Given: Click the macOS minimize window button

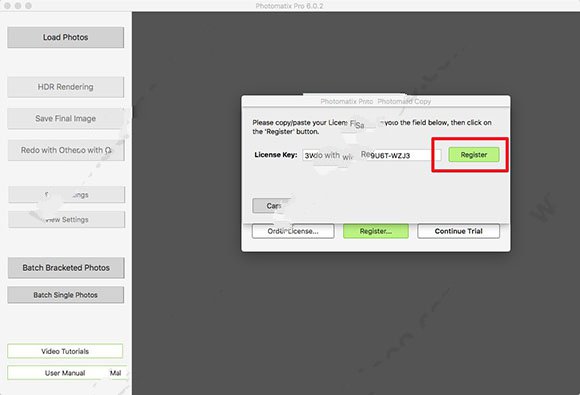Looking at the screenshot, I should tap(18, 6).
